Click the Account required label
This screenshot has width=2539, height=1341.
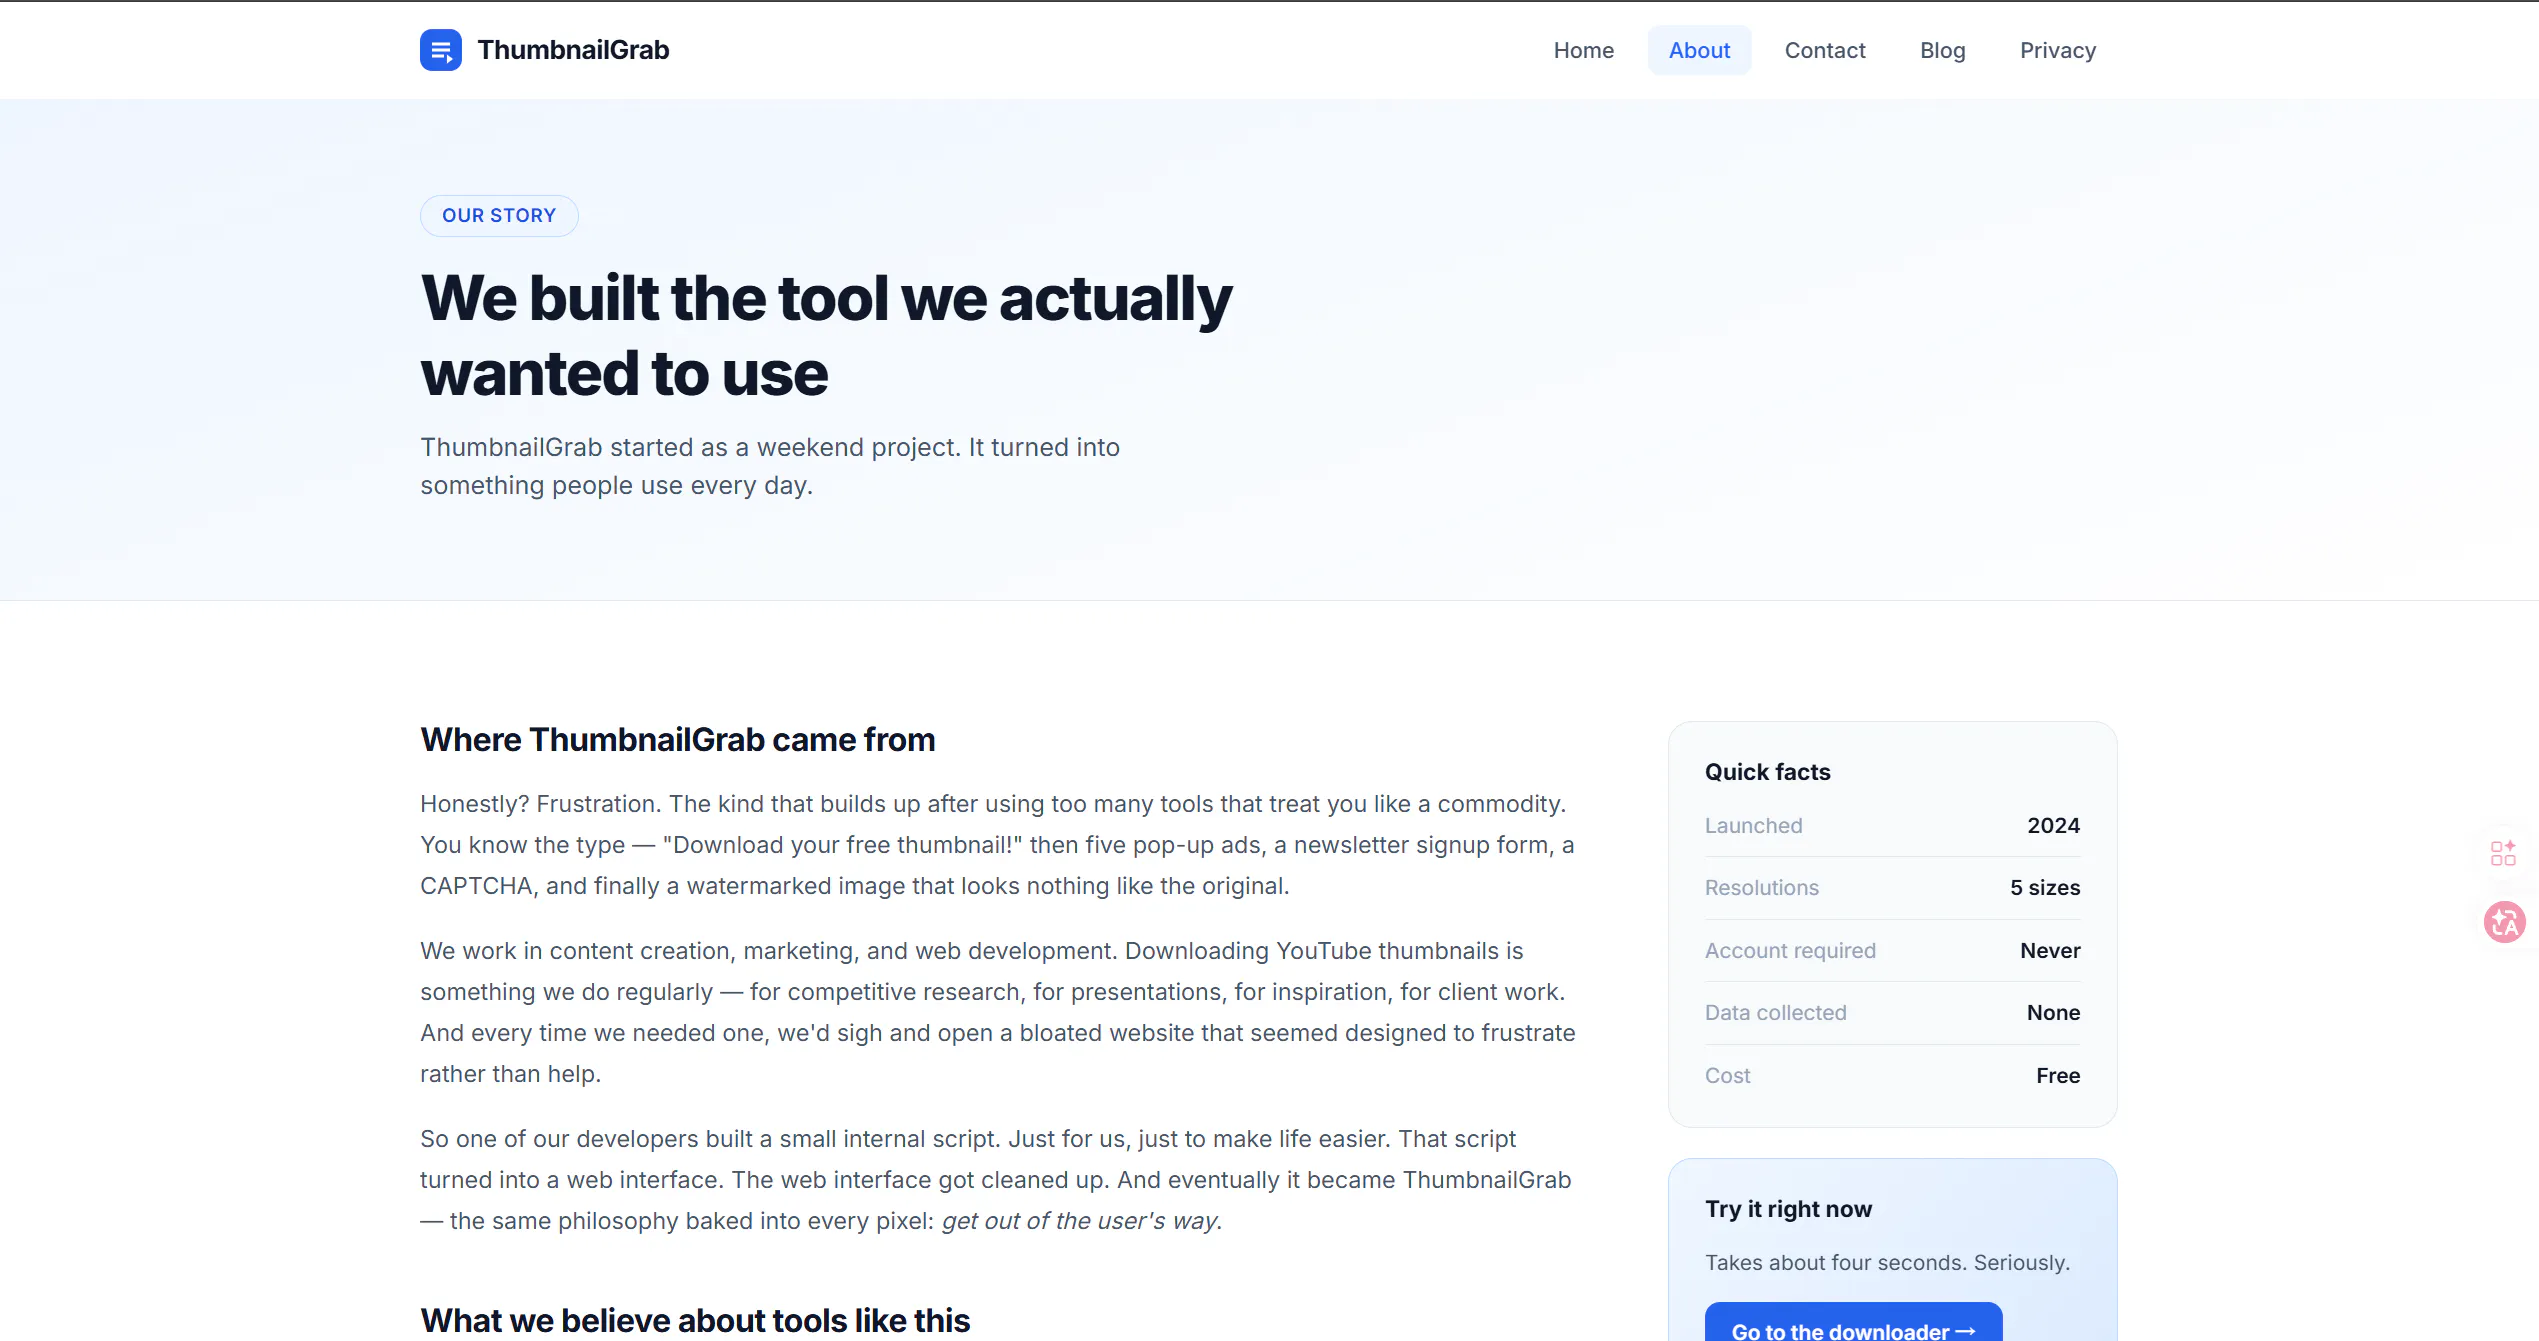[1790, 951]
